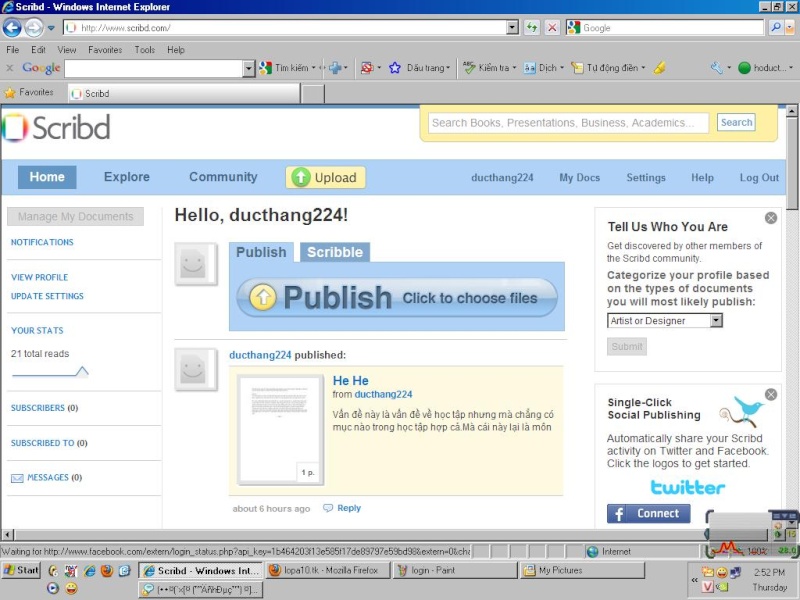Screen dimensions: 800x600
Task: Expand the hoduct account dropdown in Google toolbar
Action: (x=791, y=68)
